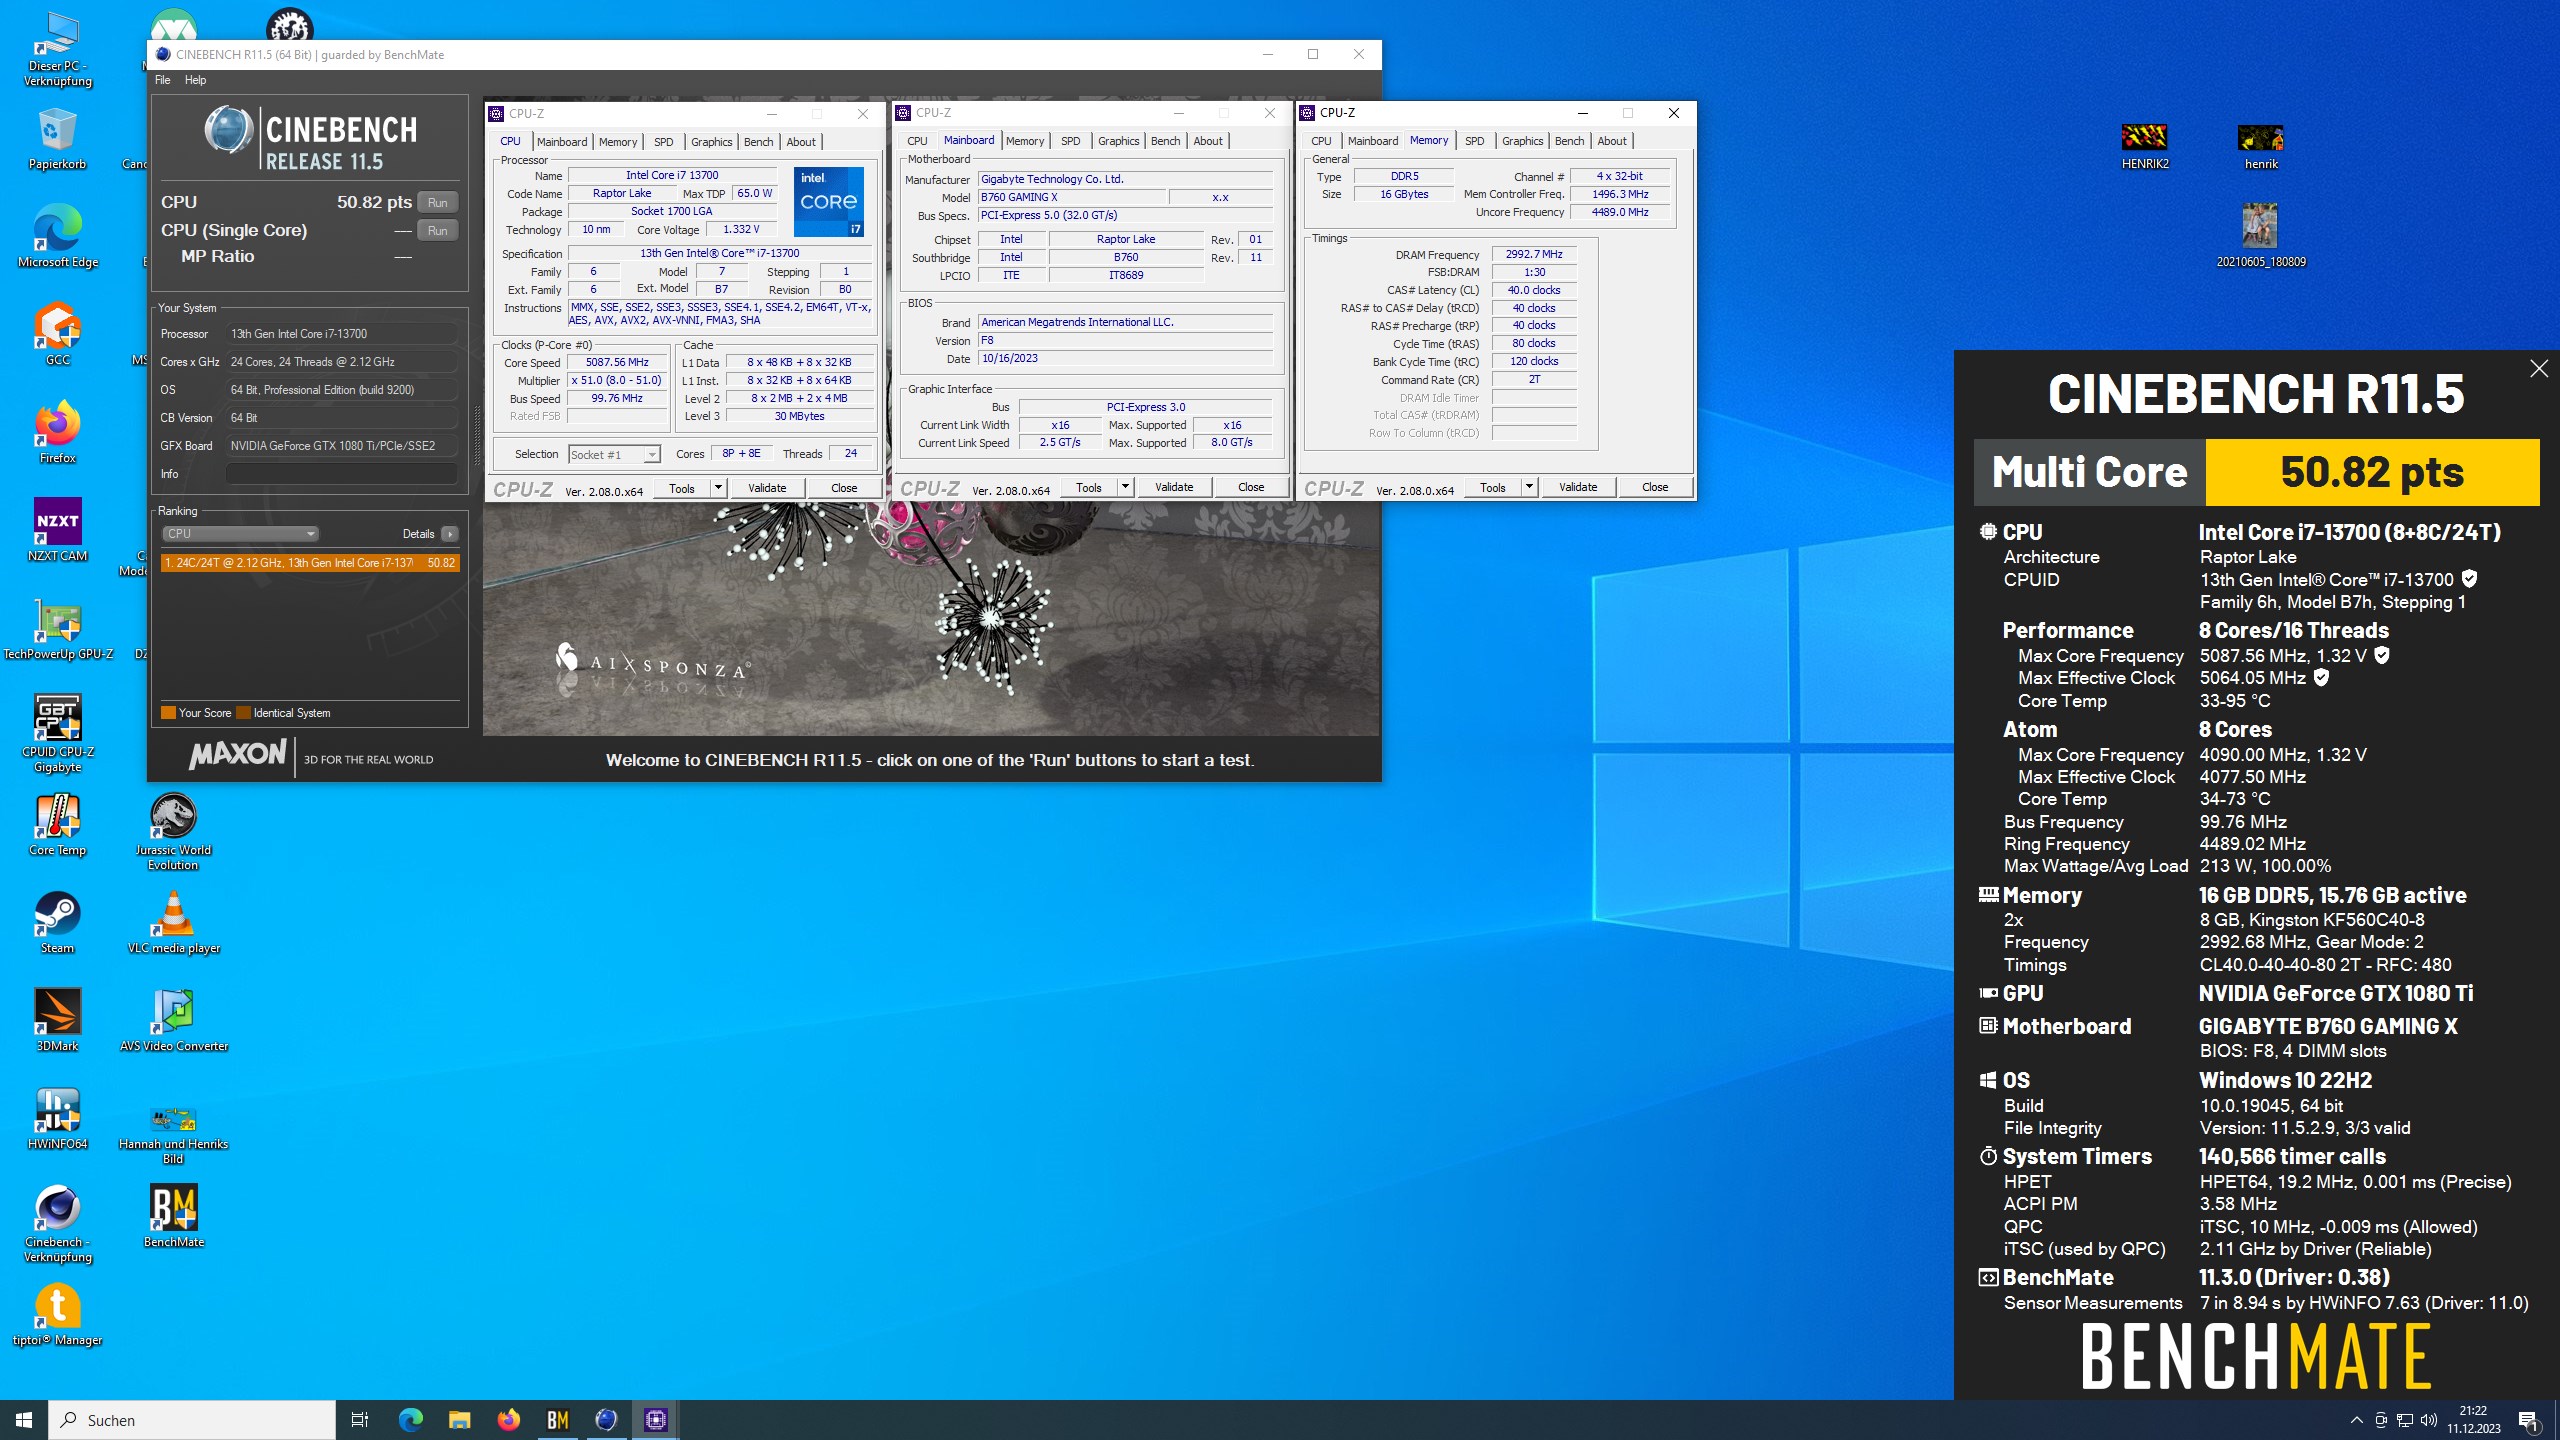The width and height of the screenshot is (2560, 1440).
Task: Click Validate in second CPU-Z window
Action: (1174, 487)
